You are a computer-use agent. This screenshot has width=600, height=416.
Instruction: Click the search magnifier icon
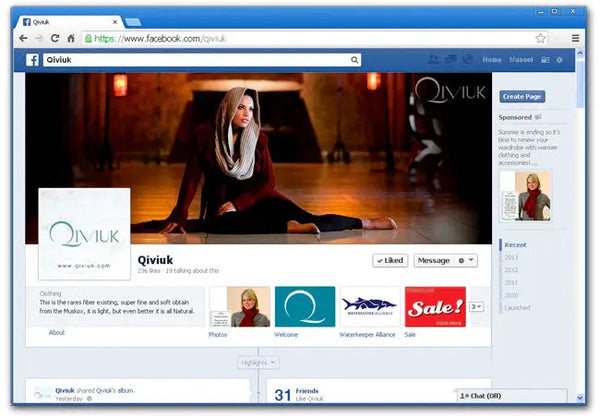point(355,60)
